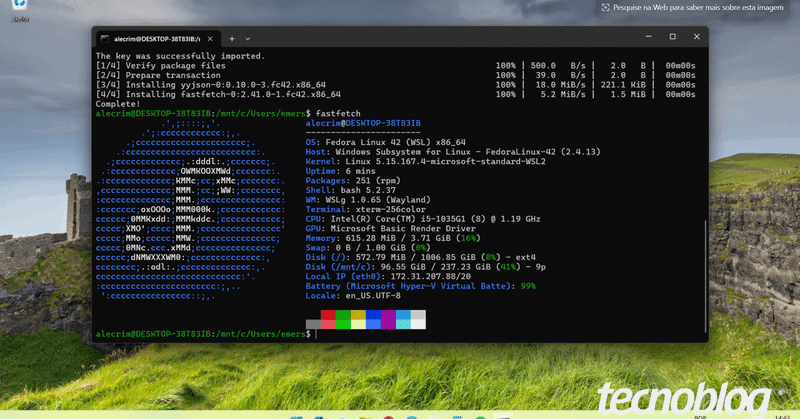Click the 'Complete!' message
This screenshot has height=419, width=800.
click(x=118, y=104)
